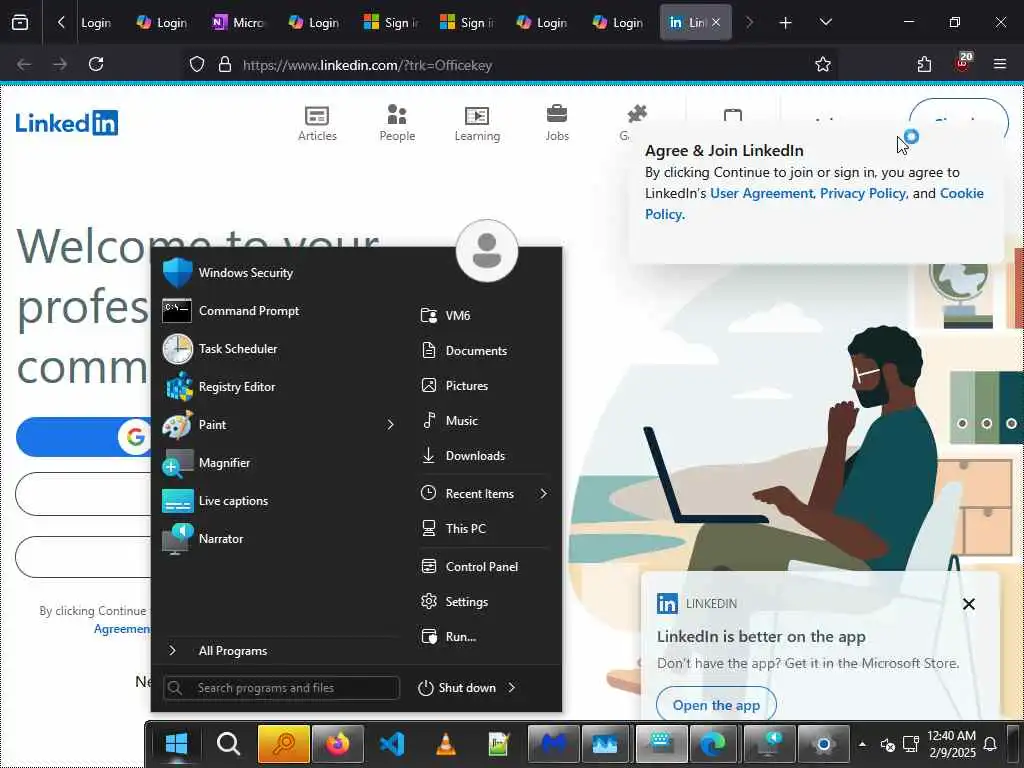Click the uBlock extension icon with badge

pos(963,63)
